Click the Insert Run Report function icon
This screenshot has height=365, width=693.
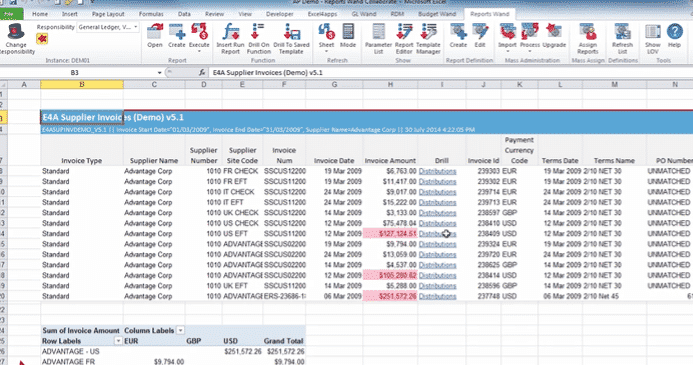pos(231,32)
